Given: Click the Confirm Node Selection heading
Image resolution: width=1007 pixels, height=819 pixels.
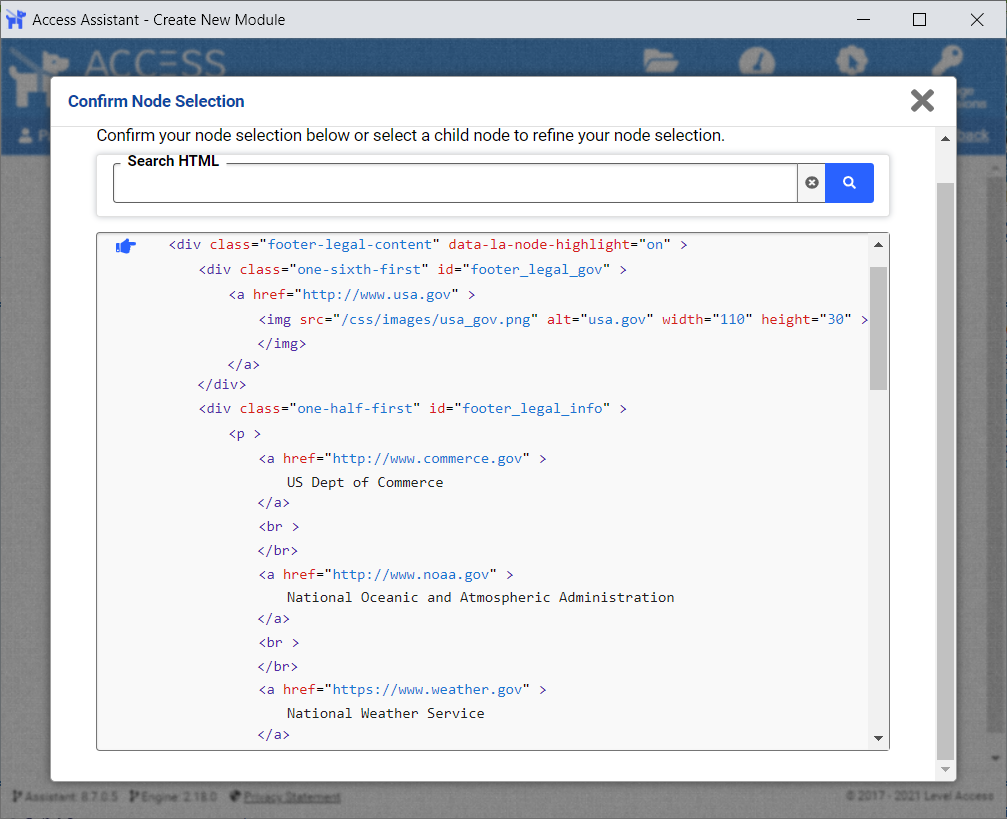Looking at the screenshot, I should pos(156,101).
